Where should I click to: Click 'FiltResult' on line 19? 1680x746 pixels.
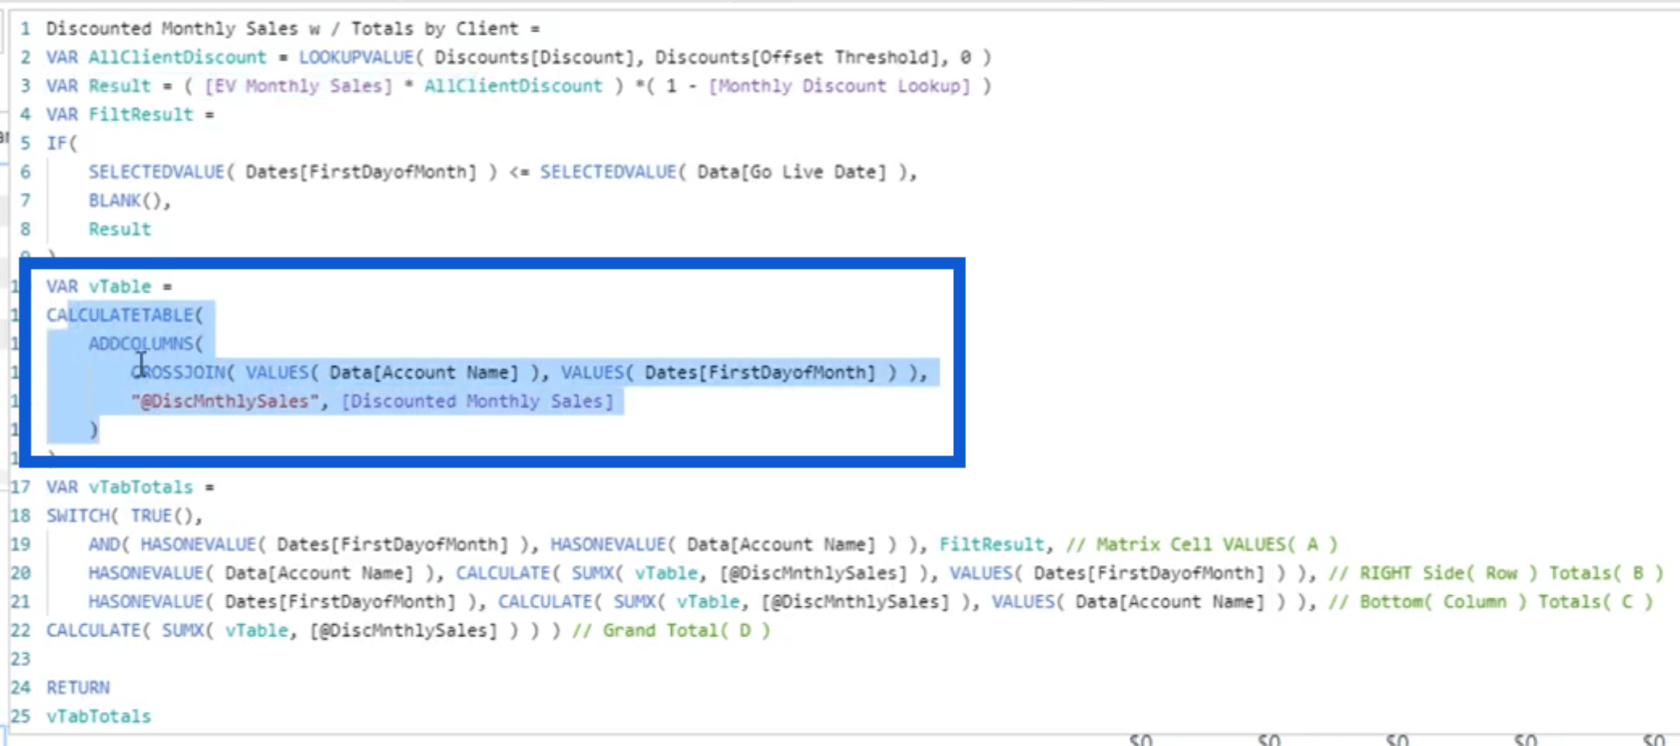[x=991, y=545]
